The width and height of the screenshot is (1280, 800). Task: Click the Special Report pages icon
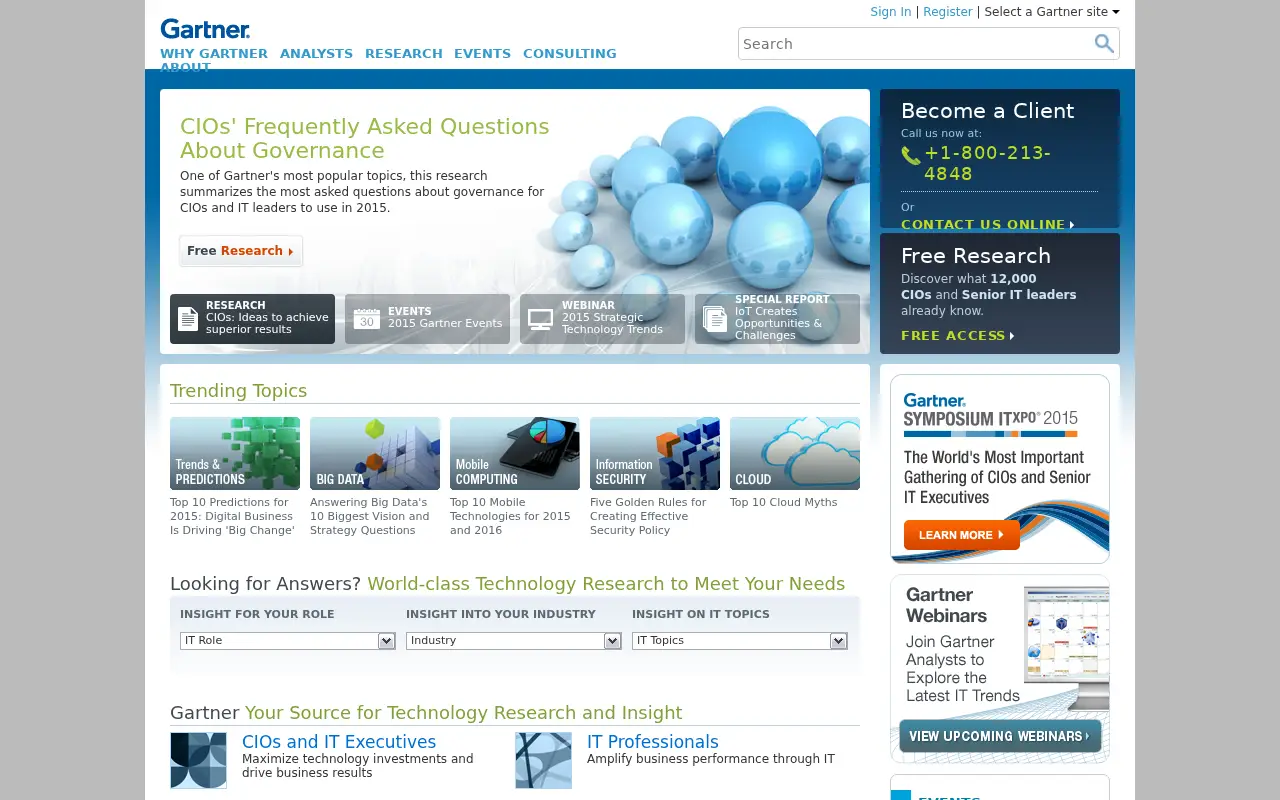coord(715,319)
